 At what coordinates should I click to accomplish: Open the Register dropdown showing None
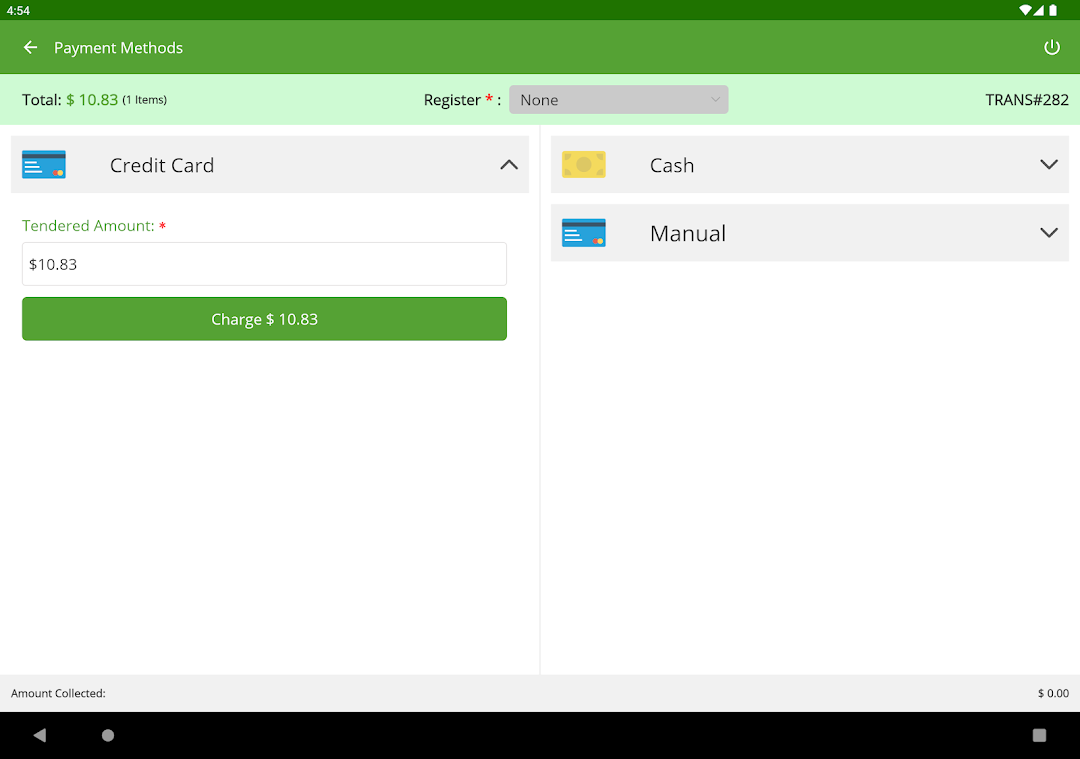(618, 100)
